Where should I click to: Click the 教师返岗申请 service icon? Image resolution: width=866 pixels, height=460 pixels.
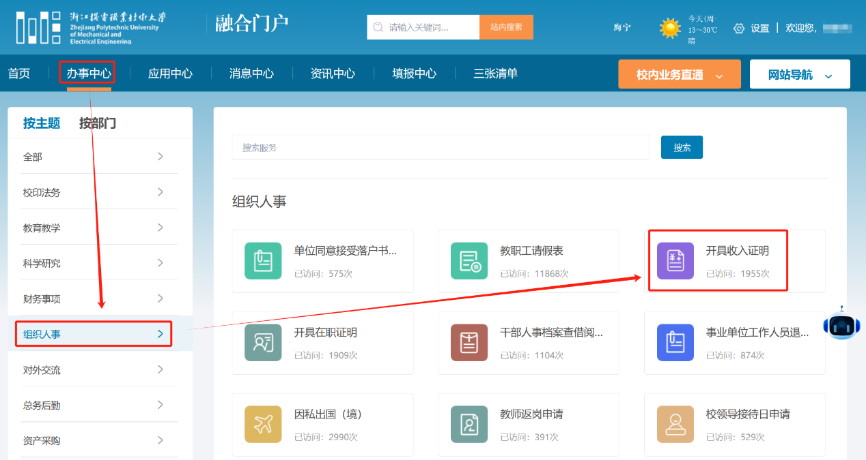point(469,424)
